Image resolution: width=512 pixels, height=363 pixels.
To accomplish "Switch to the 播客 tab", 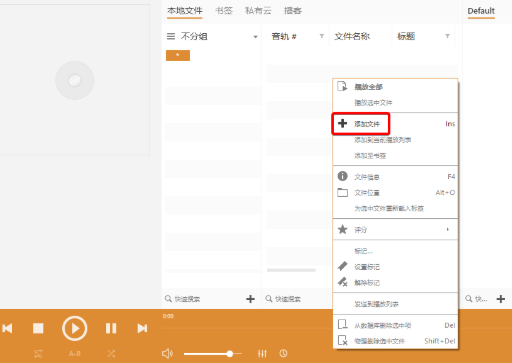I will coord(293,11).
